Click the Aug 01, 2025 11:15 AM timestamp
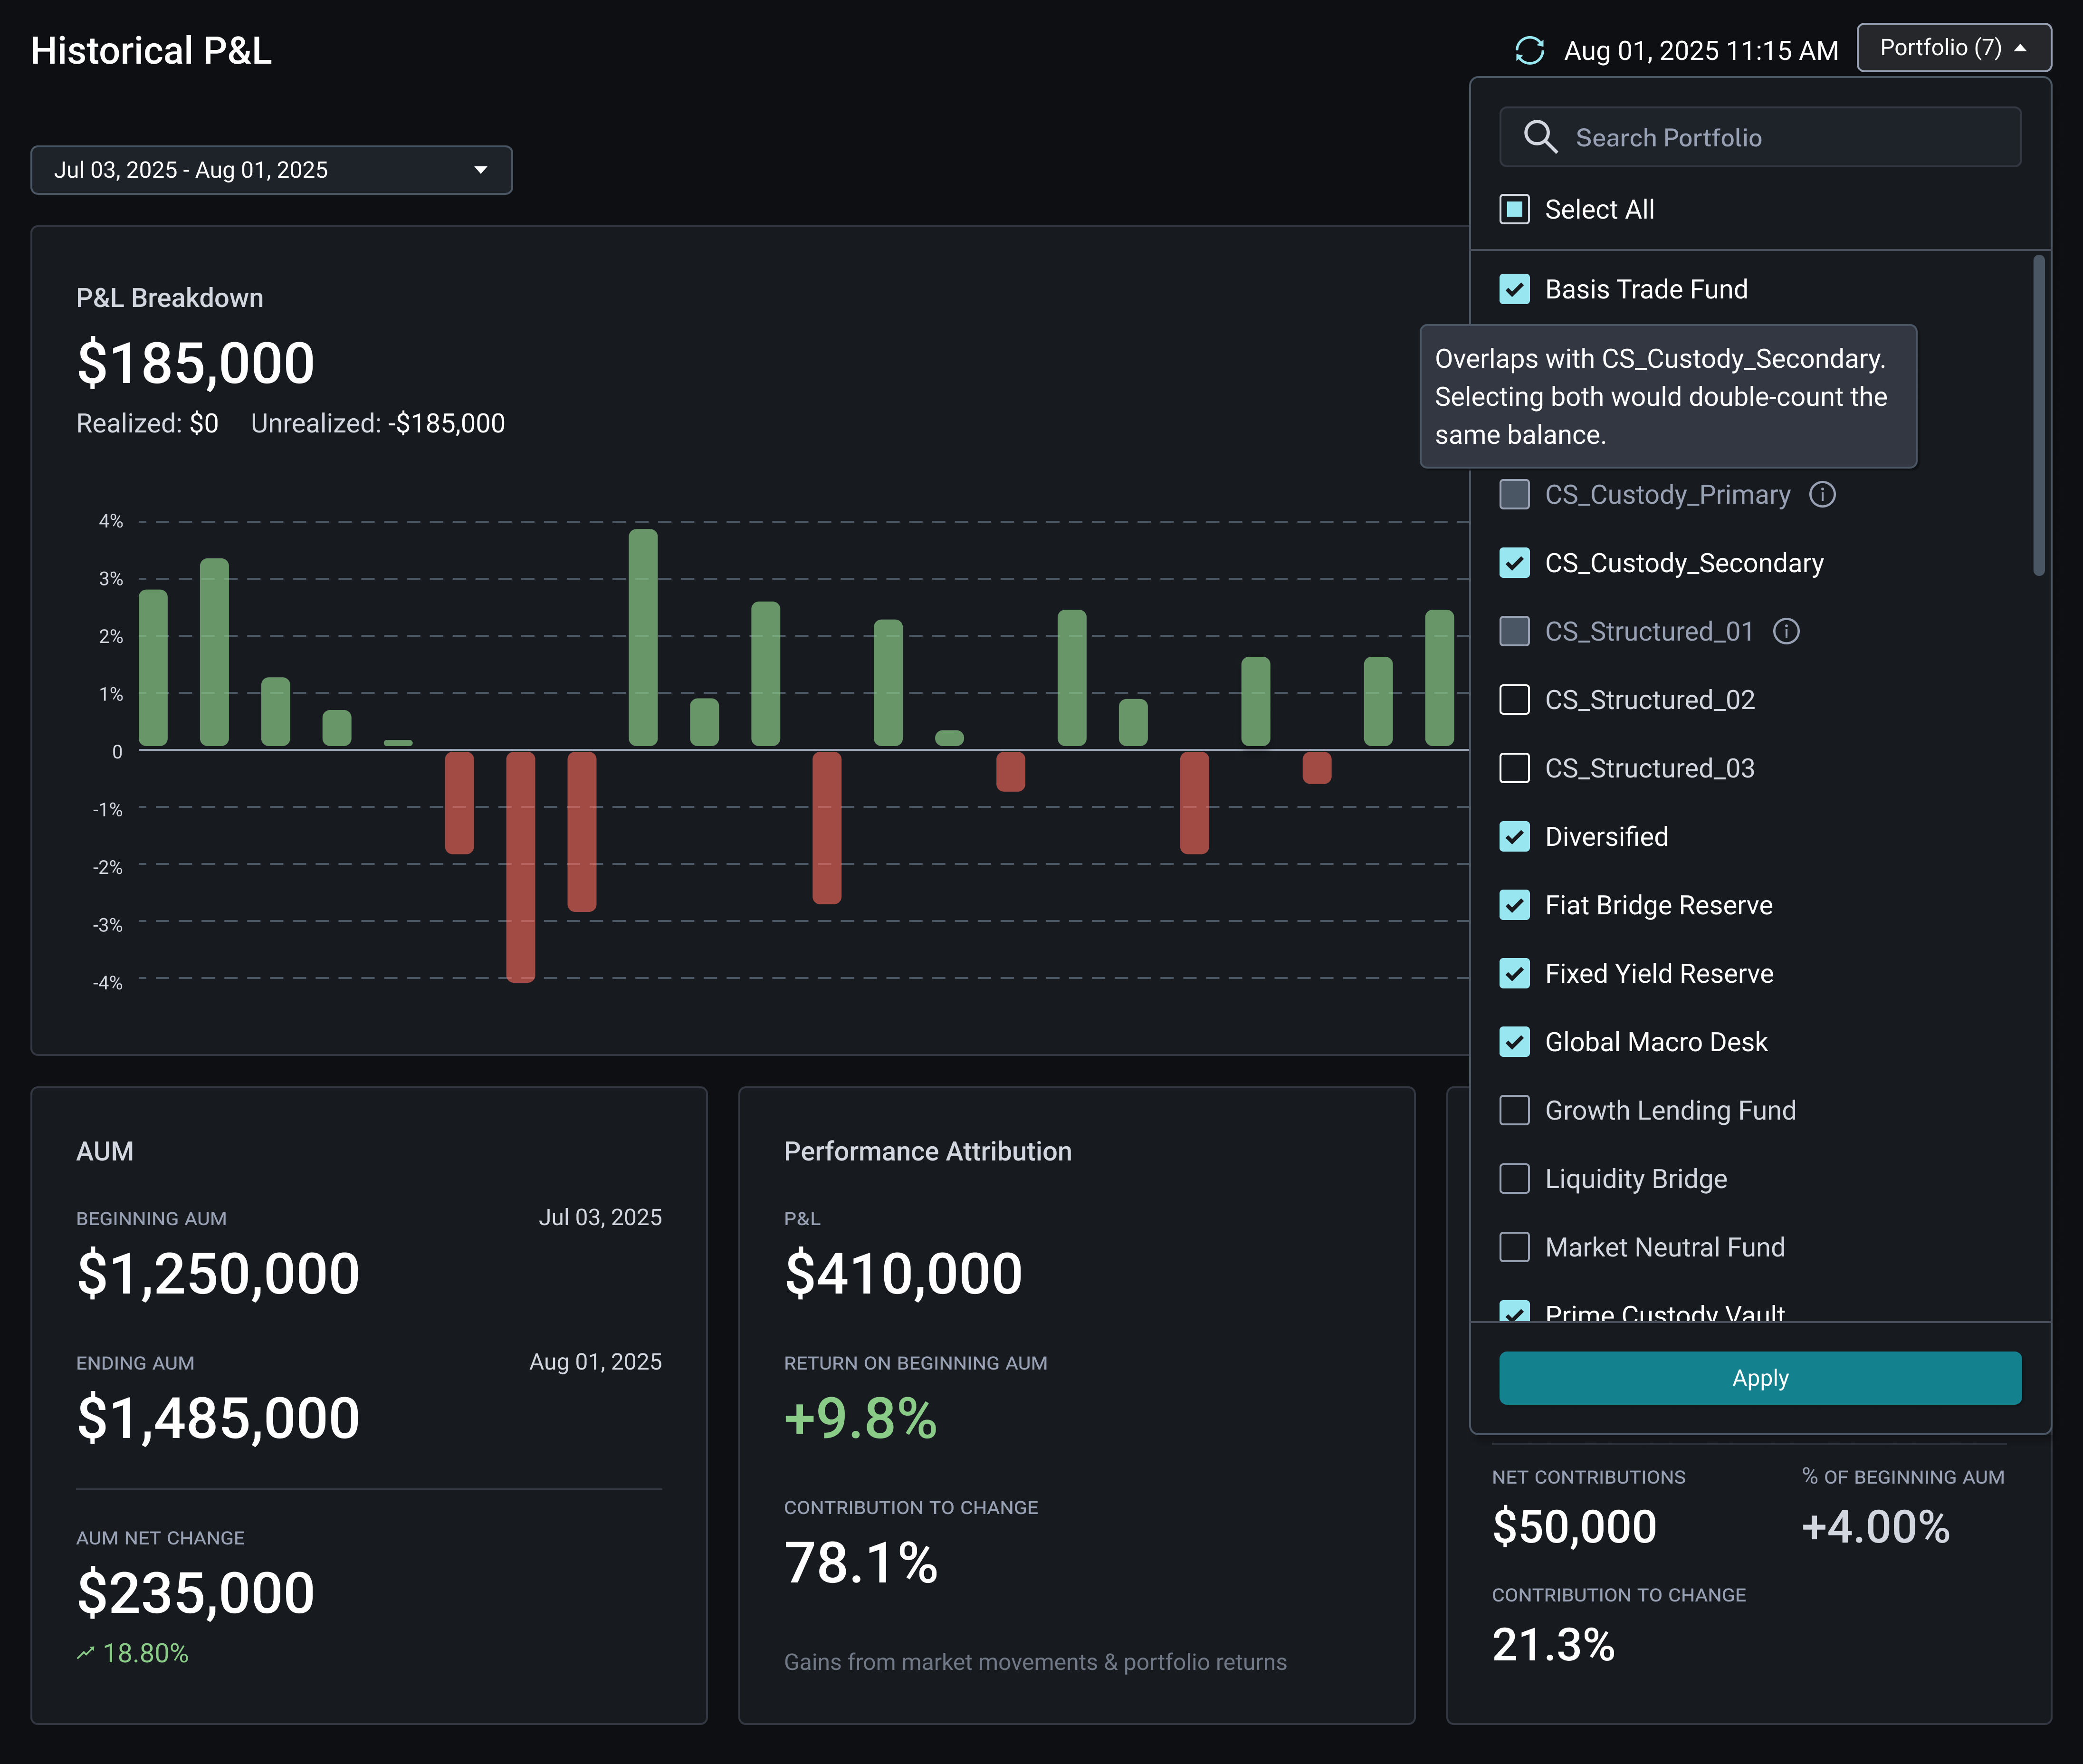The width and height of the screenshot is (2083, 1764). [1701, 50]
